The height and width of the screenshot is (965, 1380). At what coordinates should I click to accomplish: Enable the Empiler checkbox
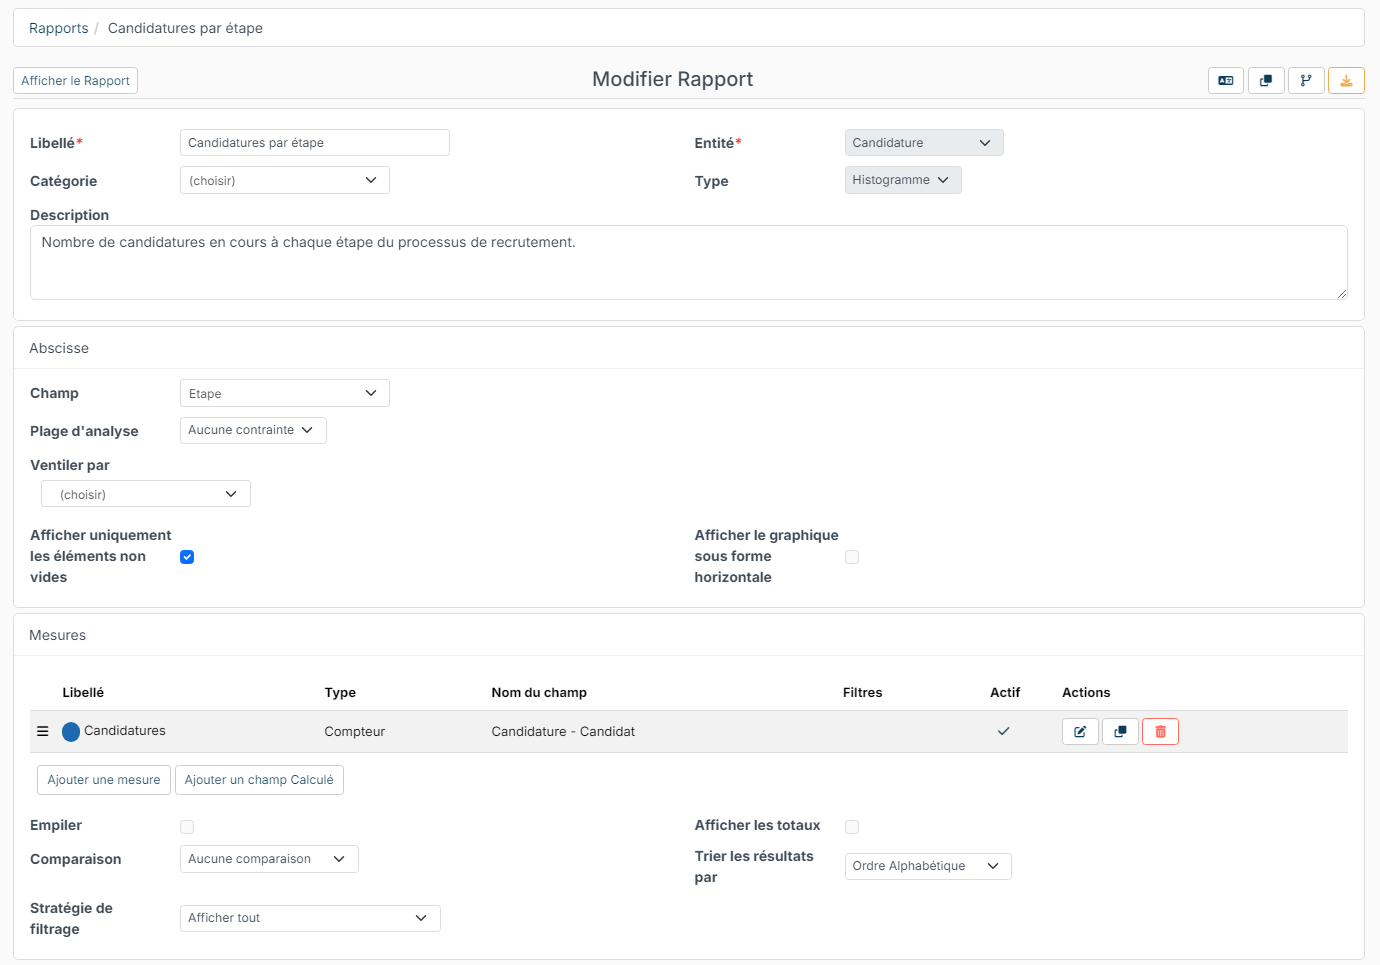[x=187, y=827]
